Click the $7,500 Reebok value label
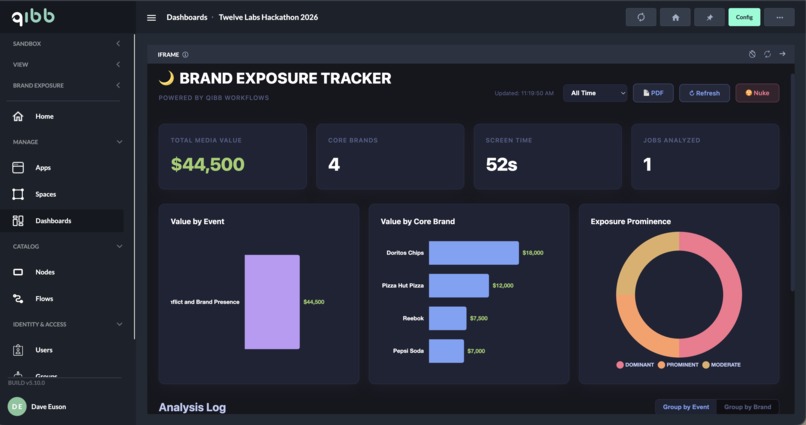This screenshot has height=425, width=806. pos(479,319)
